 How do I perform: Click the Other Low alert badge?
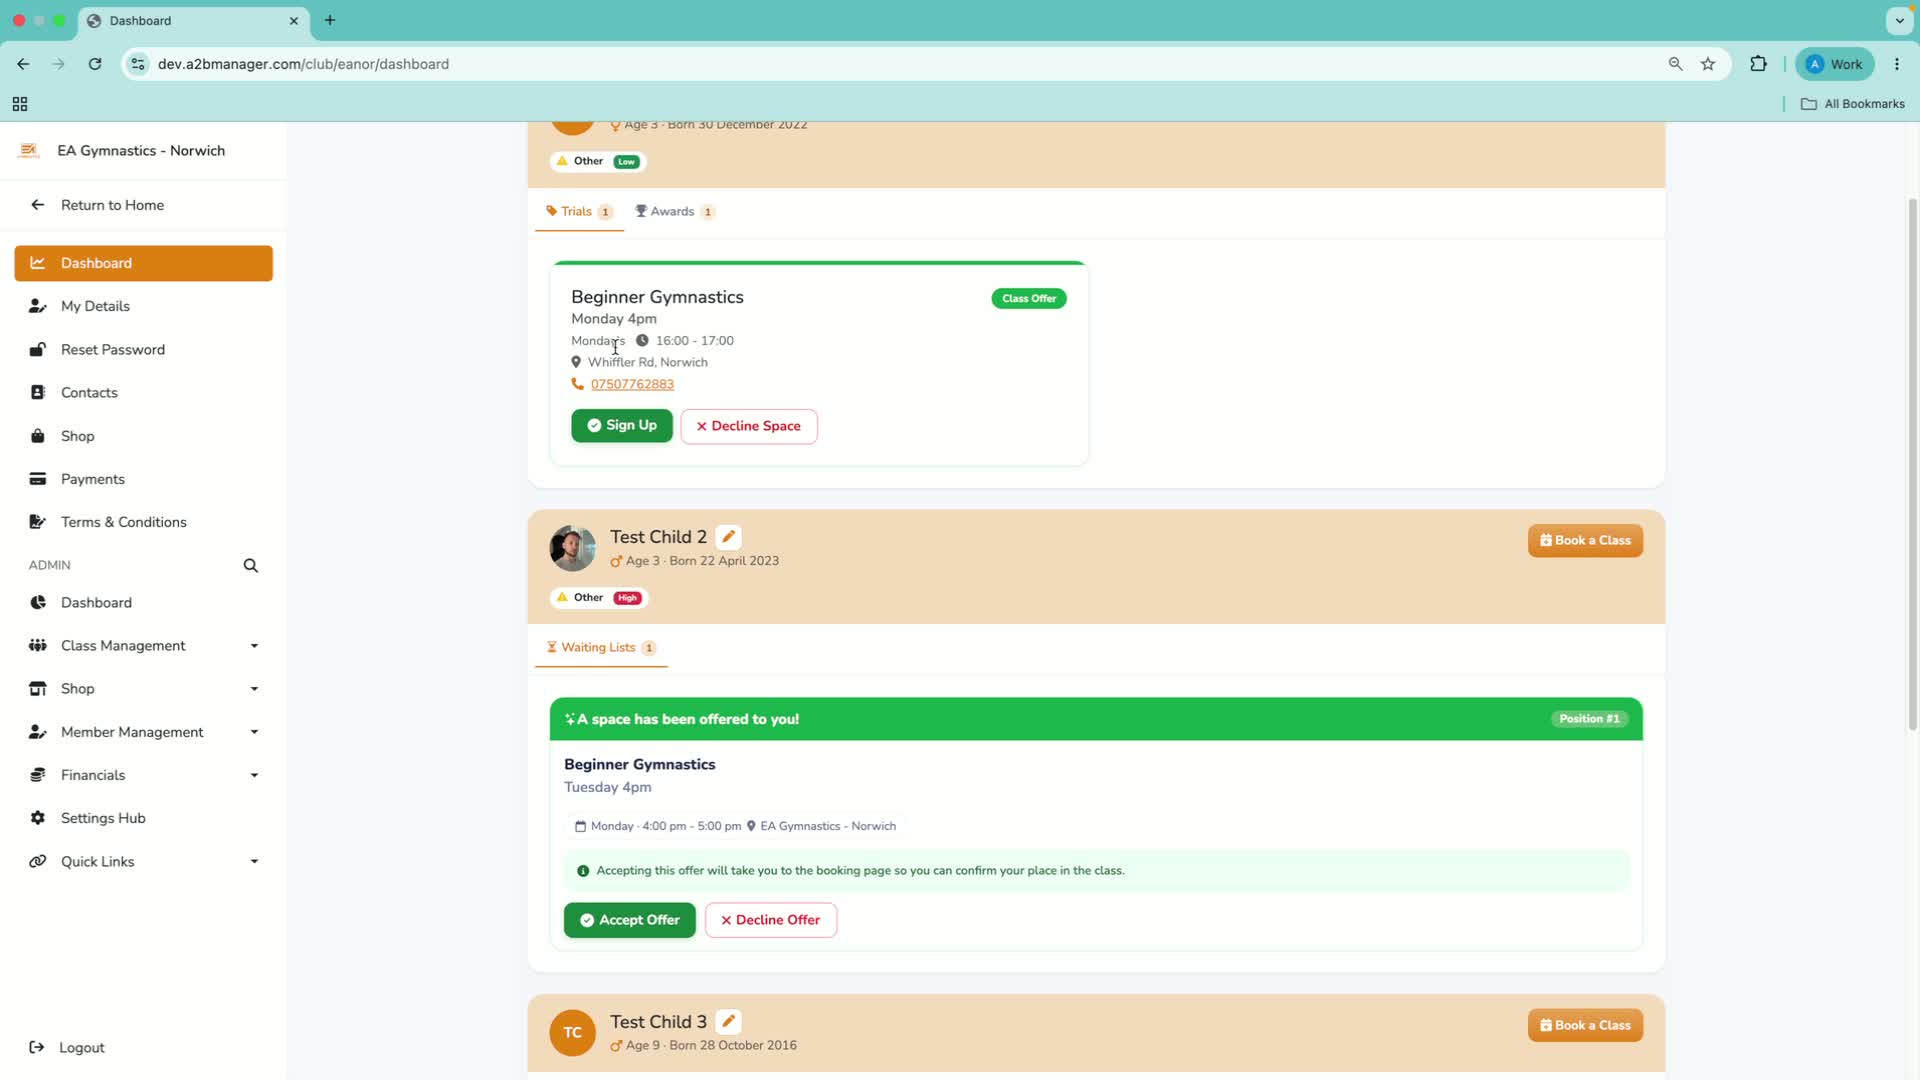598,162
